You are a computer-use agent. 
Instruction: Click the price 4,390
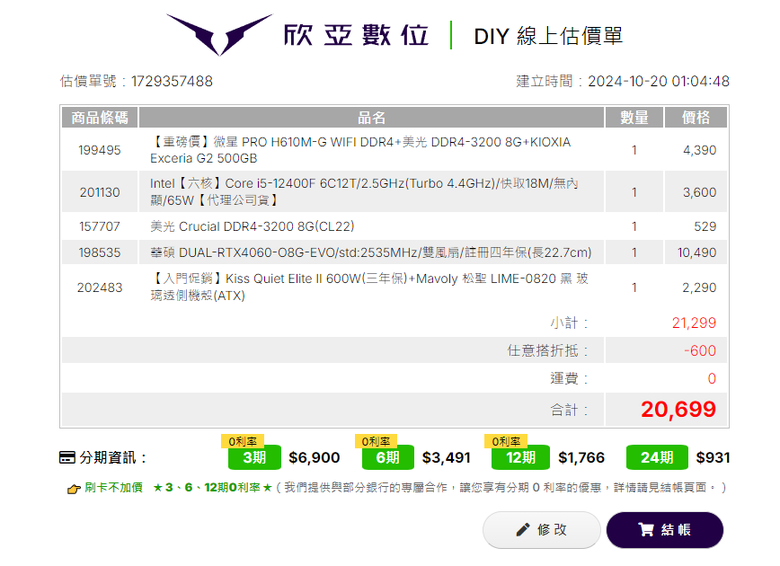[699, 150]
